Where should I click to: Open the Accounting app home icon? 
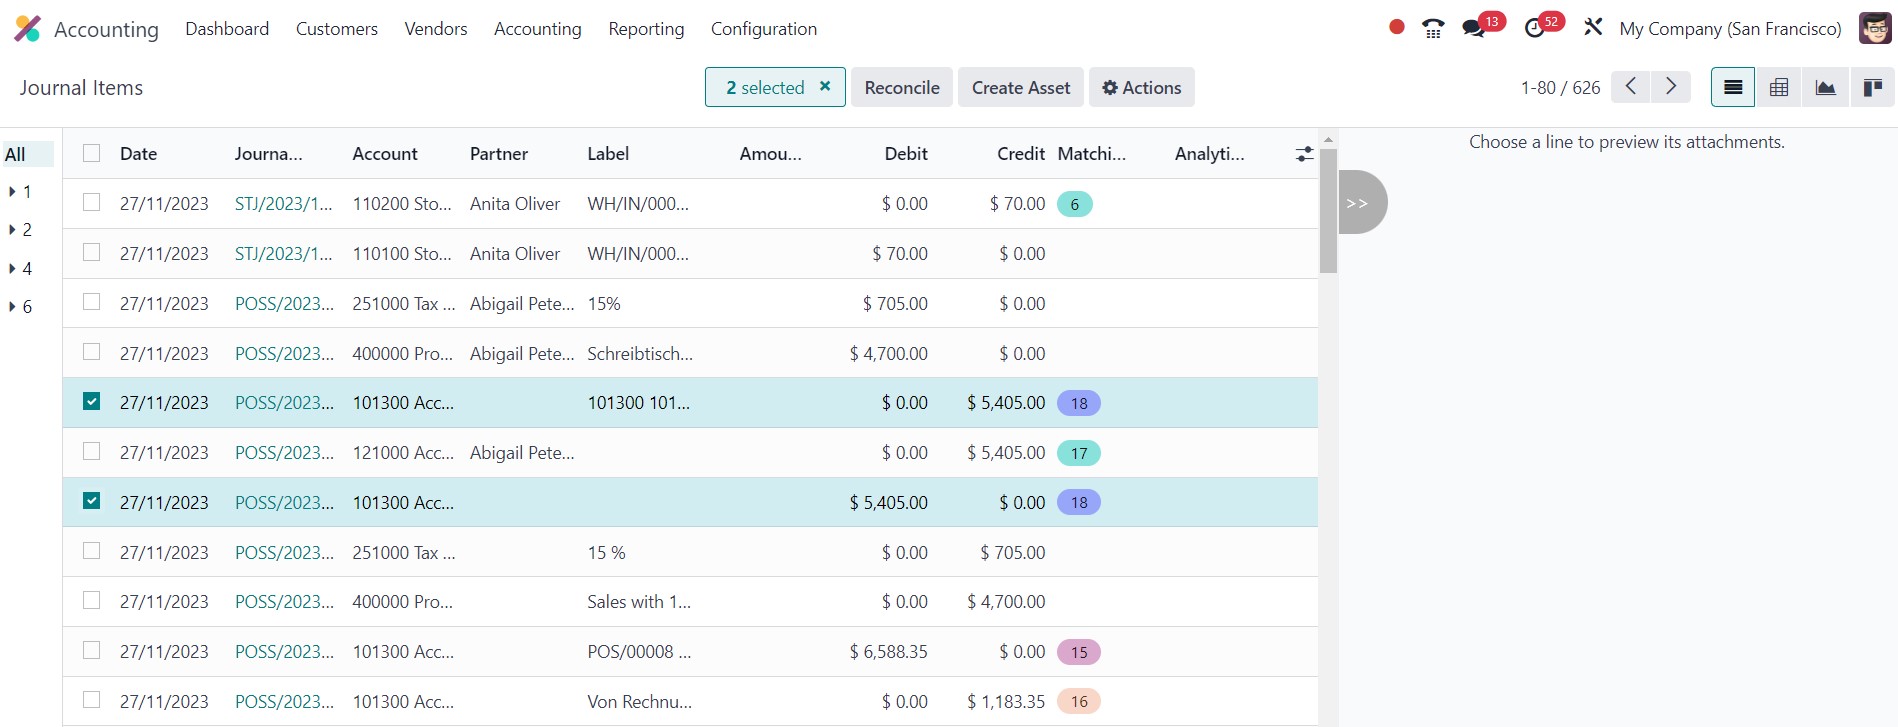click(x=28, y=29)
